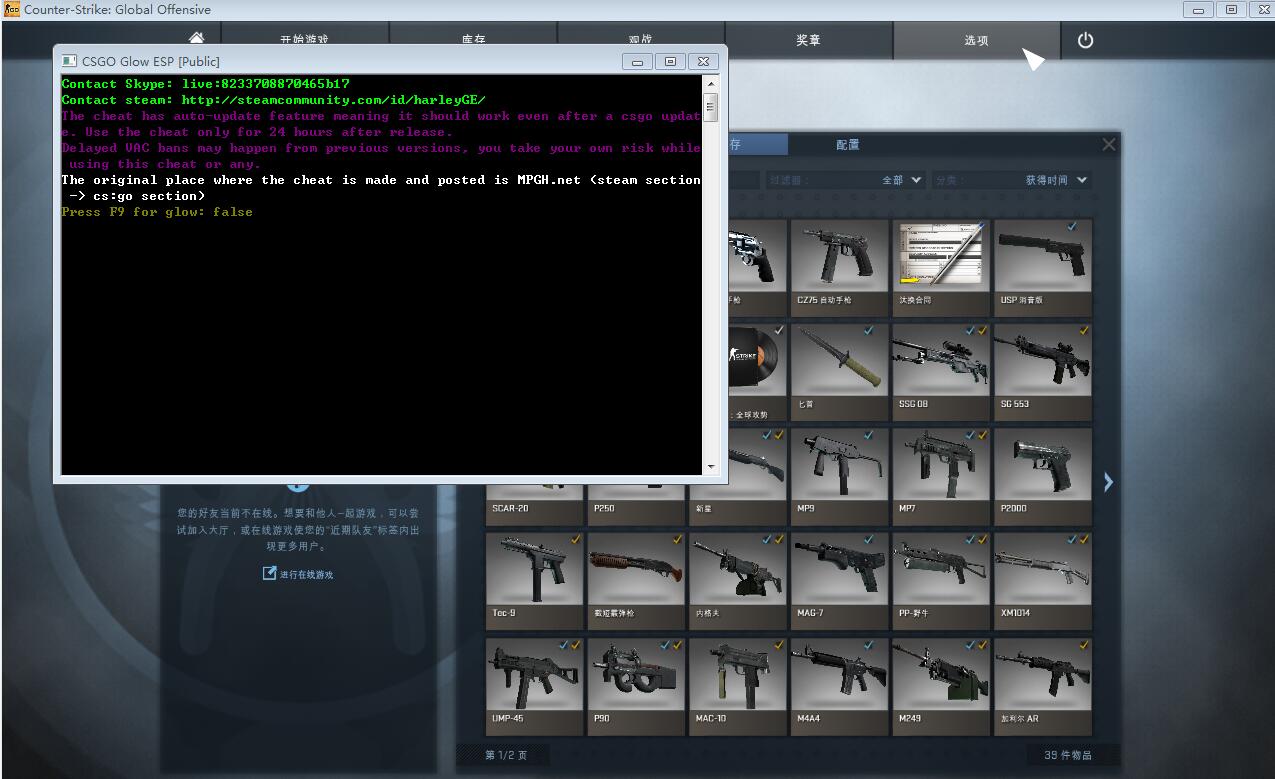1275x779 pixels.
Task: Switch to the 配置 tab
Action: 848,145
